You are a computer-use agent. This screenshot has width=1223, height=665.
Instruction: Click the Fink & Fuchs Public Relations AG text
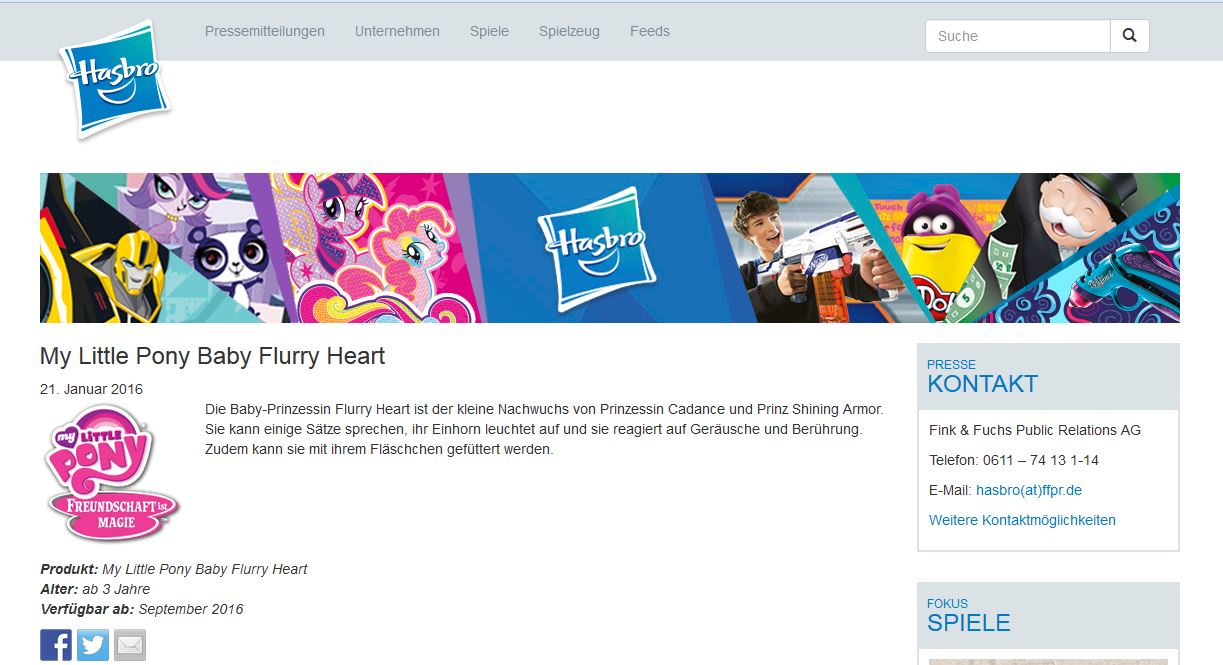click(1035, 430)
